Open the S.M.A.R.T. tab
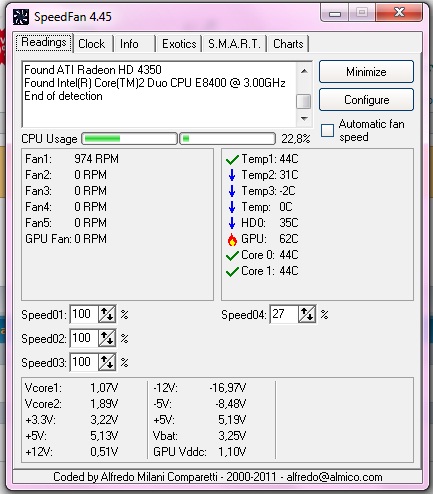433x495 pixels. click(234, 44)
